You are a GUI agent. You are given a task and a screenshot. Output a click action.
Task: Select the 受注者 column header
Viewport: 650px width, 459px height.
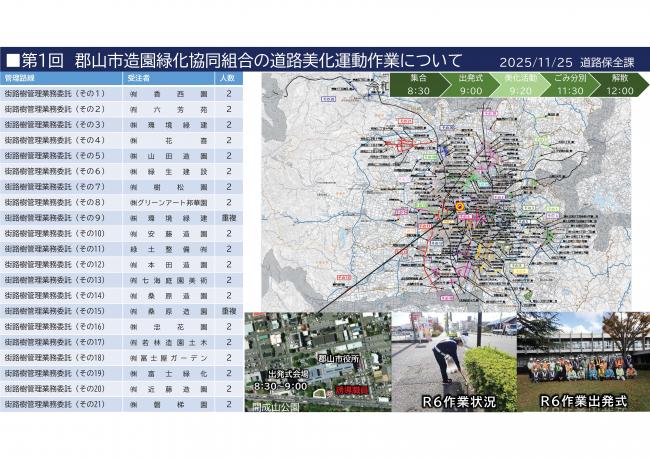139,77
